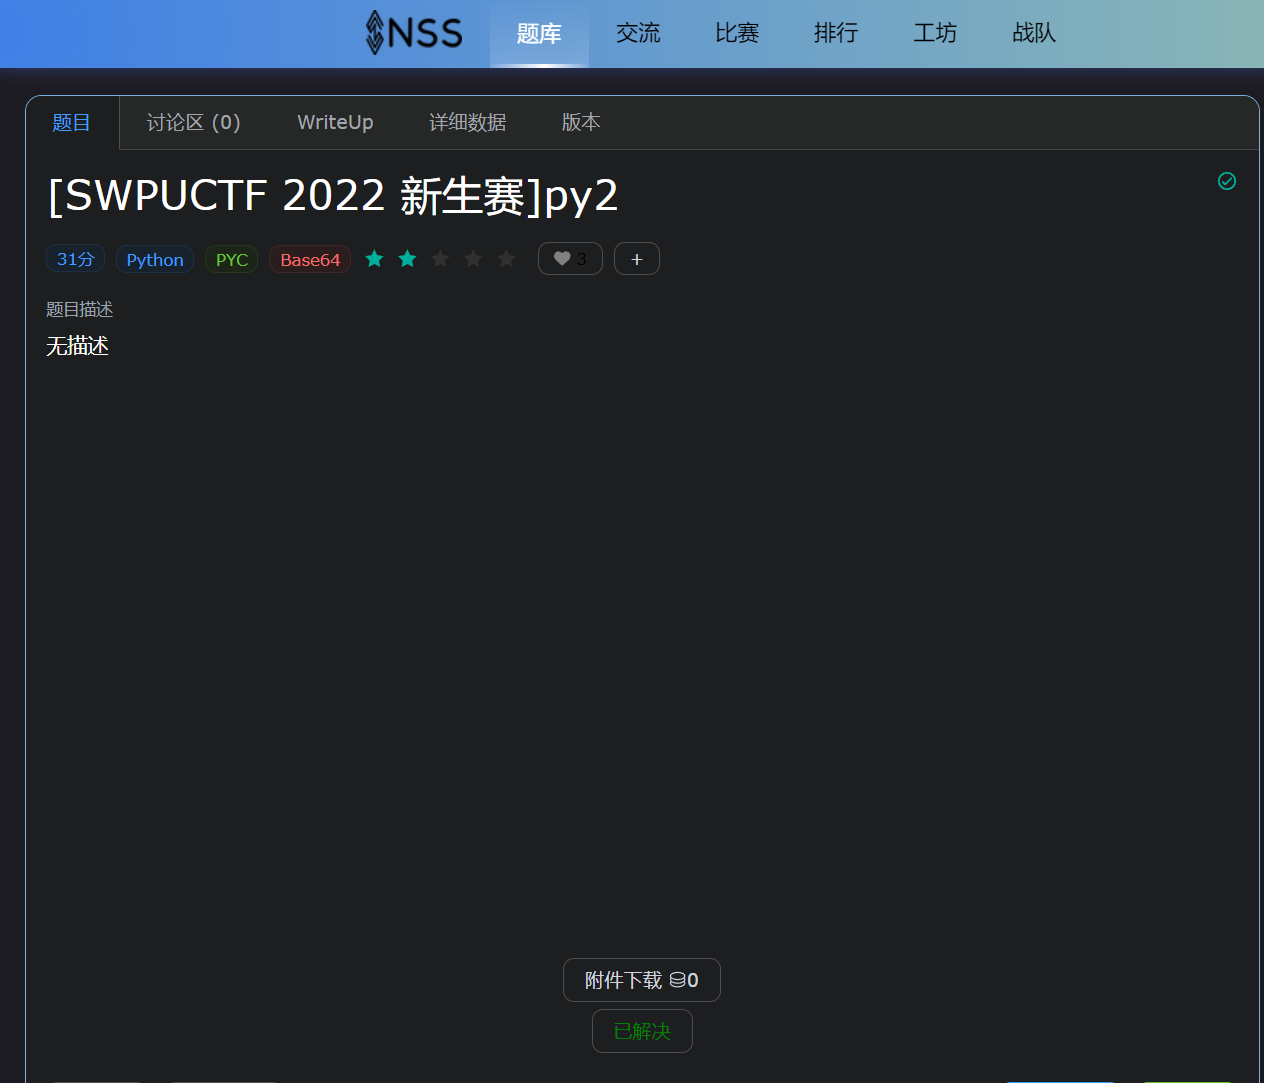Click the plus add-tag button

[637, 259]
